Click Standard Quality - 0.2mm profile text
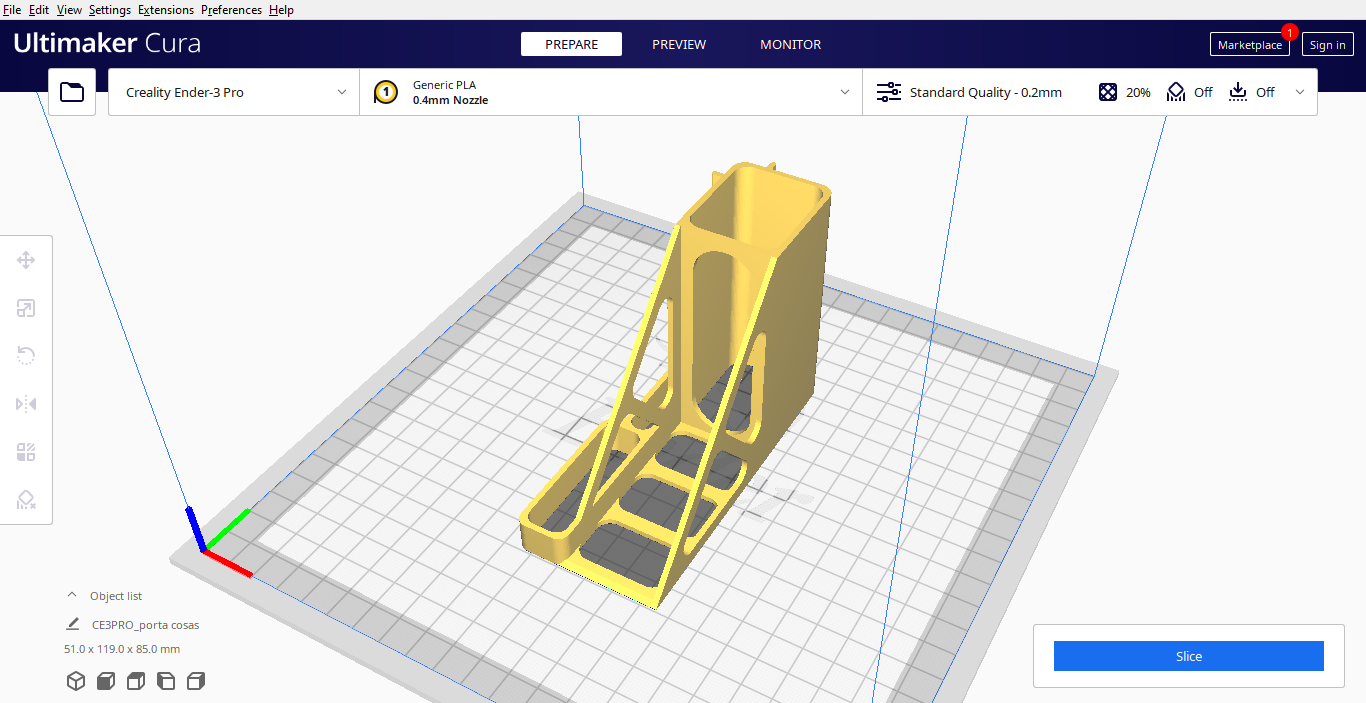This screenshot has width=1366, height=703. [985, 92]
